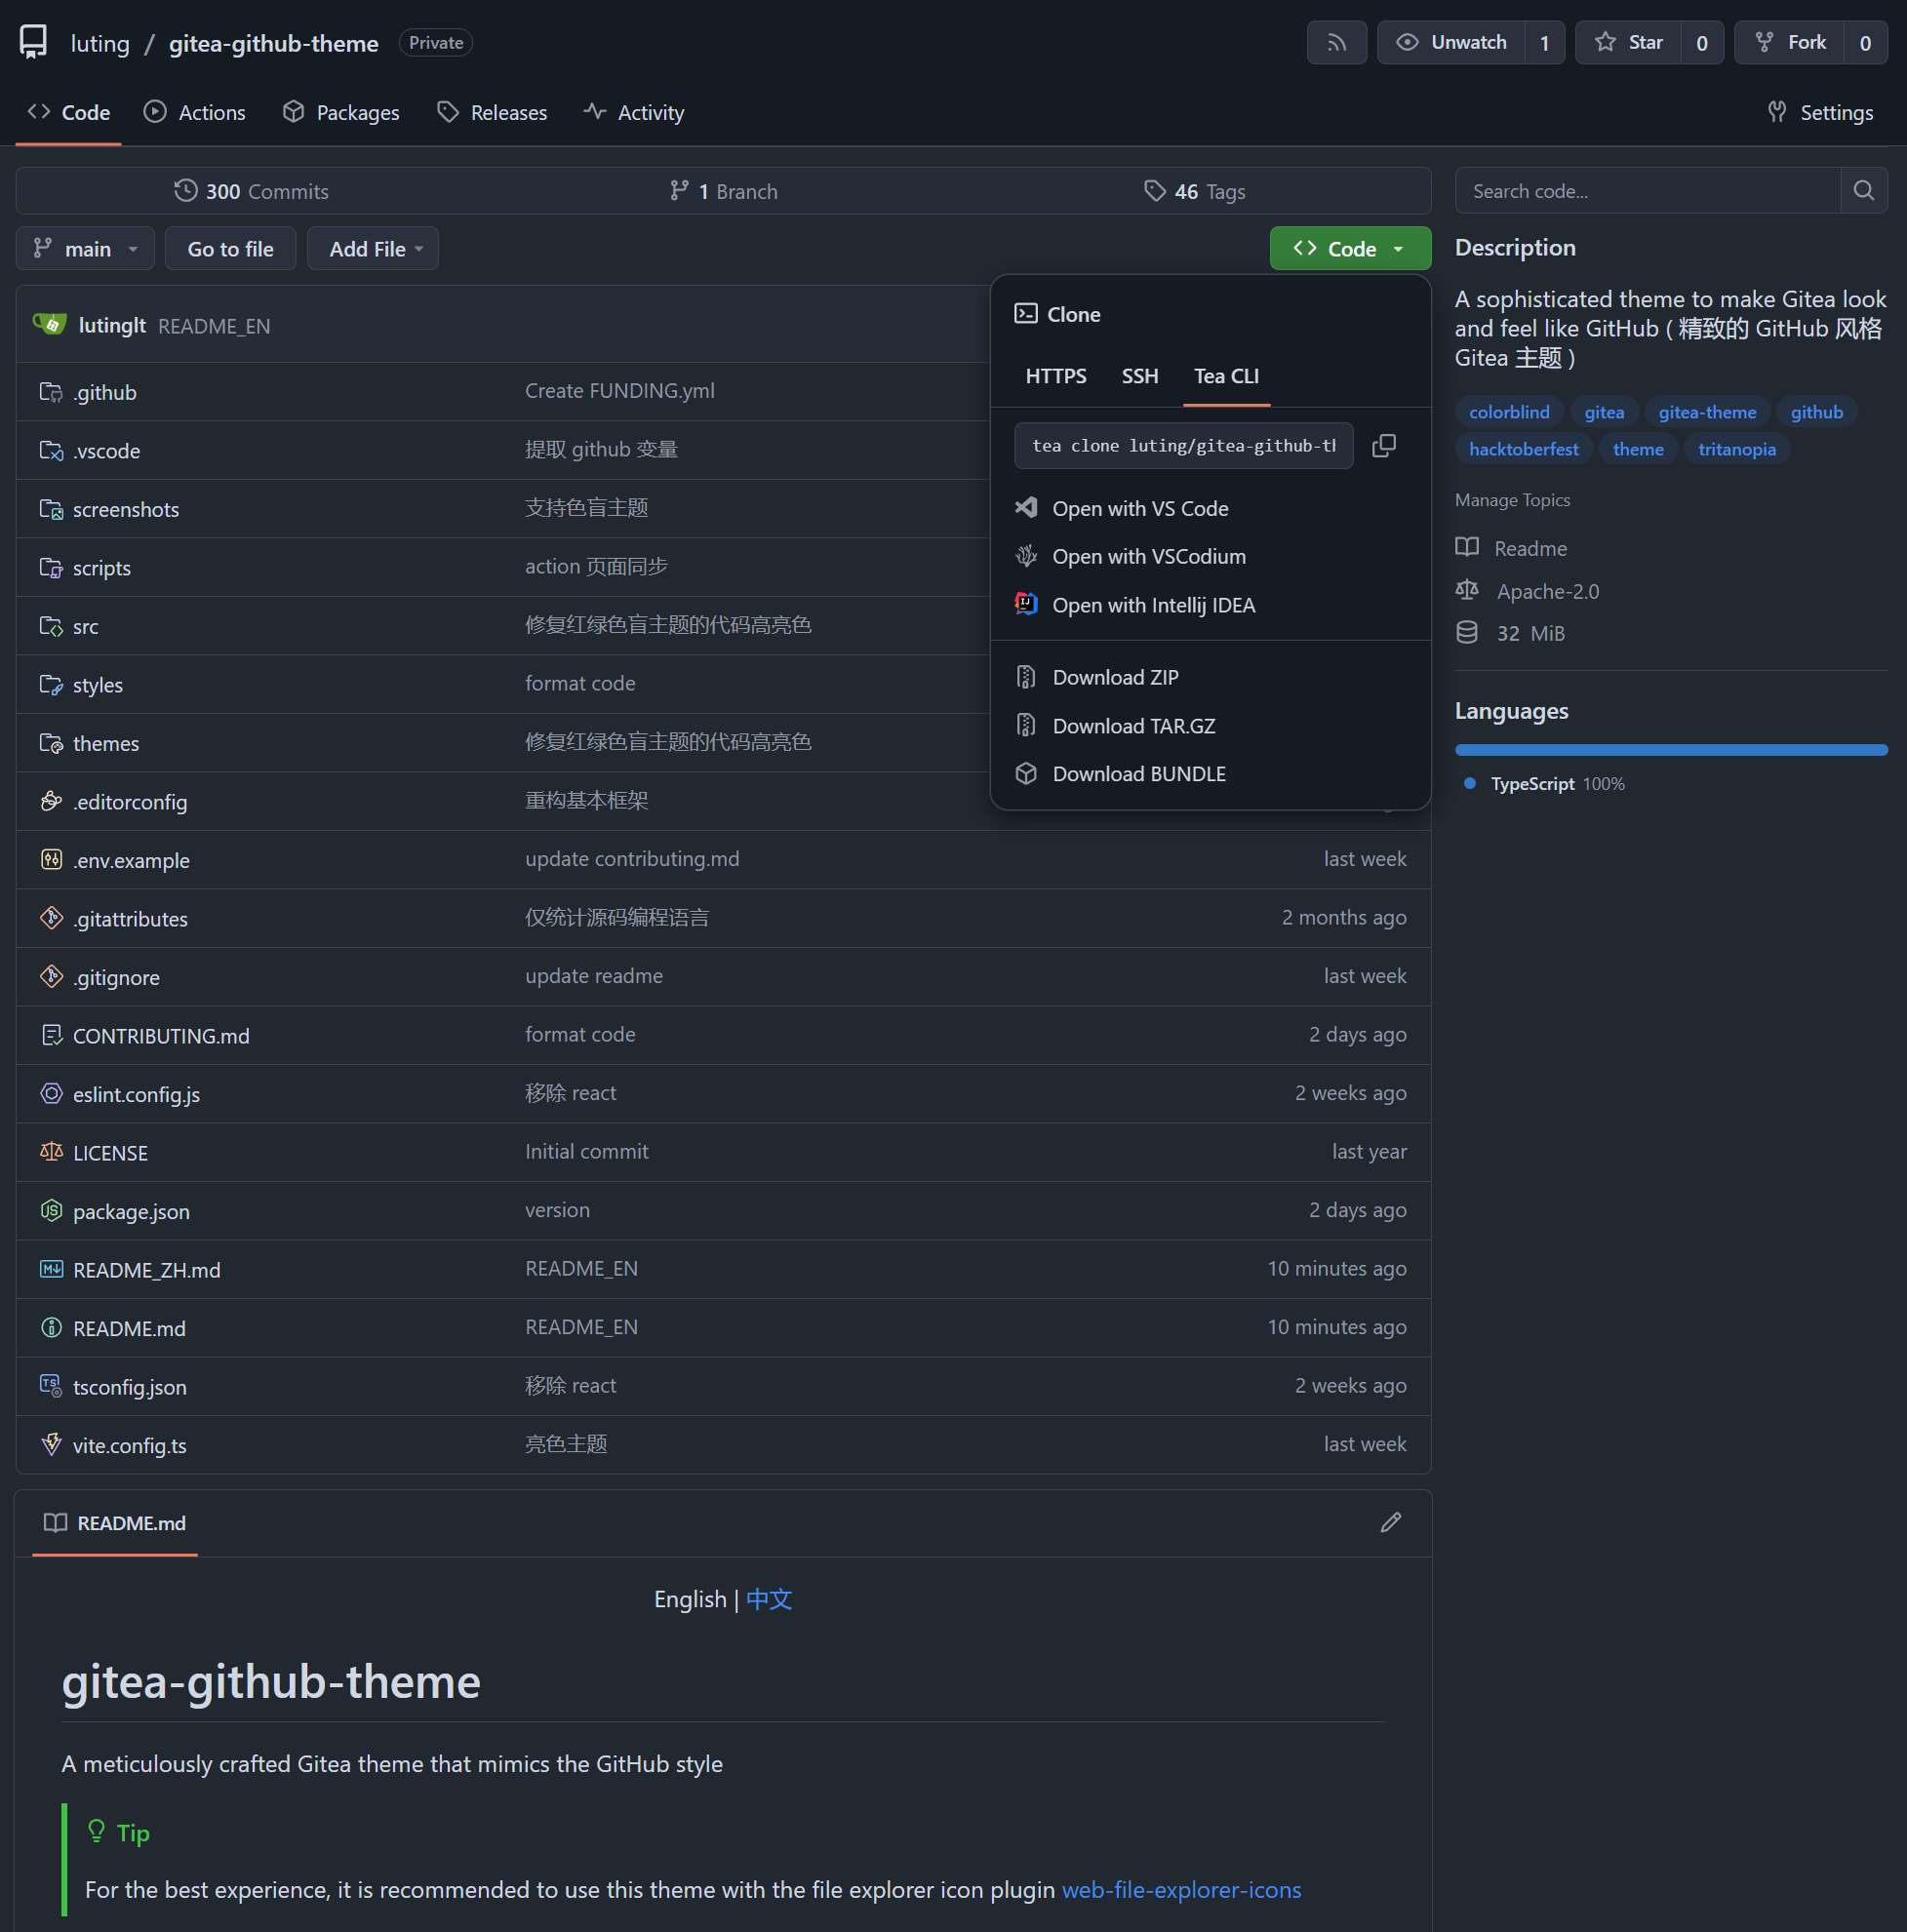Screen dimensions: 1907x1932
Task: Open the web-file-explorer-icons link
Action: click(x=1180, y=1890)
